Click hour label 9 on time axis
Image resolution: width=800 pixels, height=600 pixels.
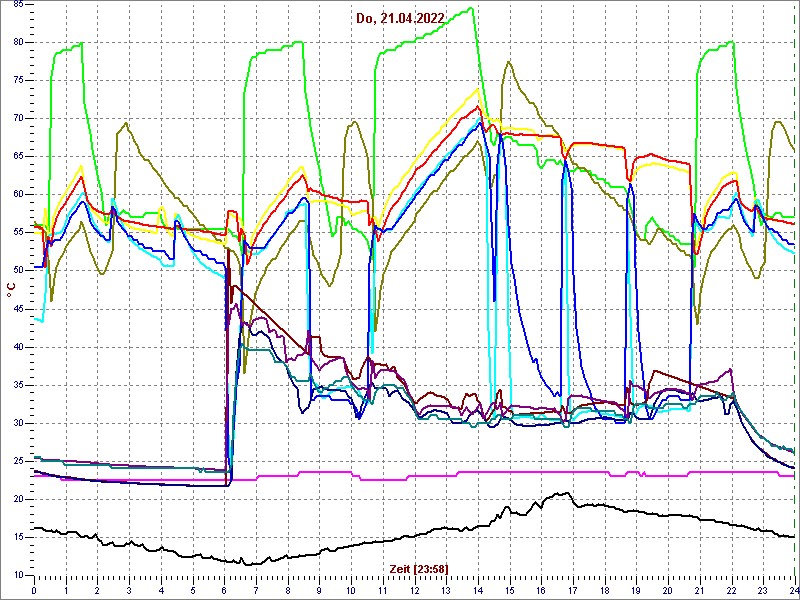coord(319,590)
